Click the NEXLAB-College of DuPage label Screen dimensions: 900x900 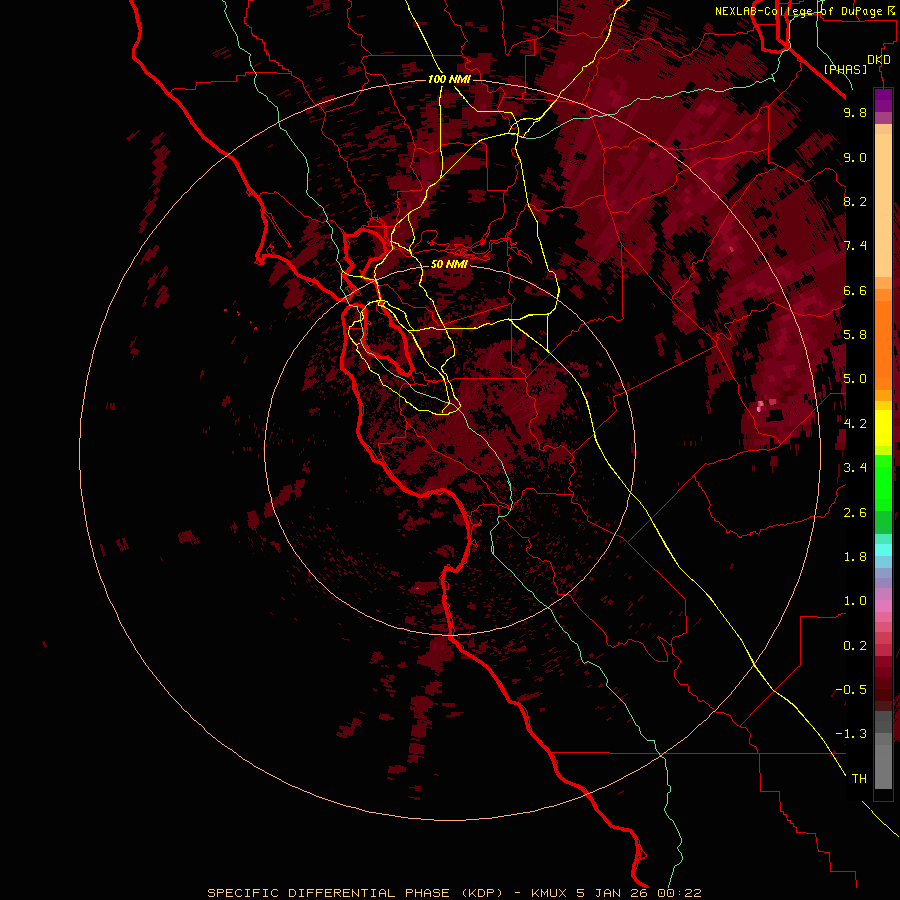(799, 11)
